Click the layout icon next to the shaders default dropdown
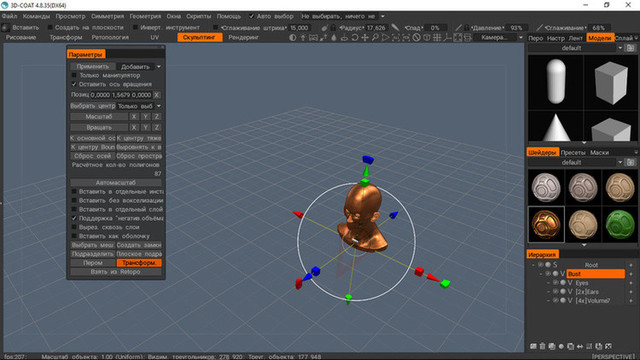Image resolution: width=640 pixels, height=360 pixels. pyautogui.click(x=630, y=162)
